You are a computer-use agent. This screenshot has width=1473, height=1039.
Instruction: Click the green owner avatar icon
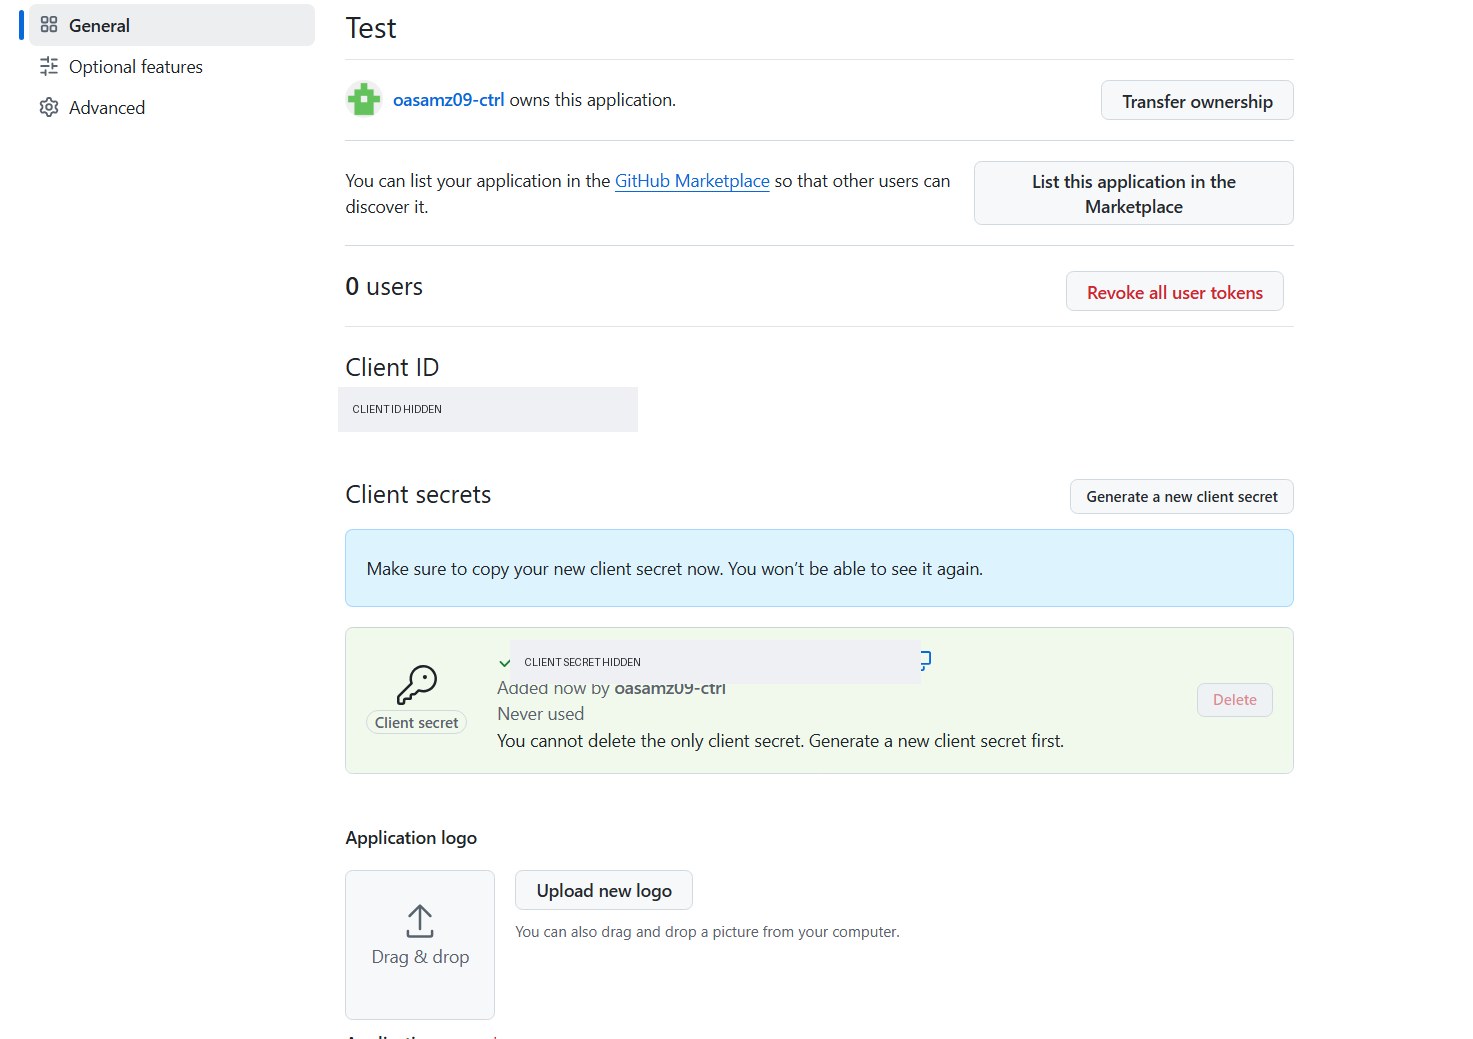[364, 100]
